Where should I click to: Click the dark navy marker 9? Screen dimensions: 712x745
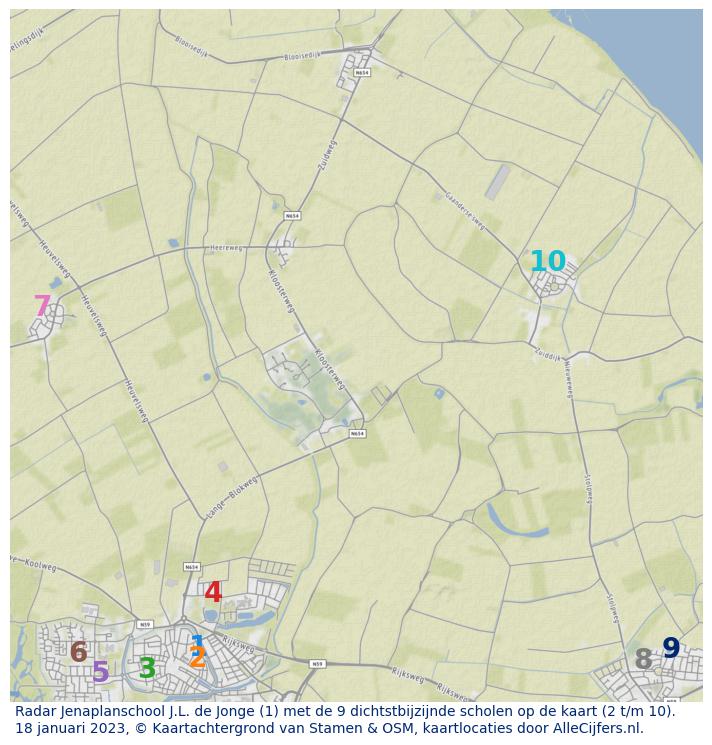671,649
